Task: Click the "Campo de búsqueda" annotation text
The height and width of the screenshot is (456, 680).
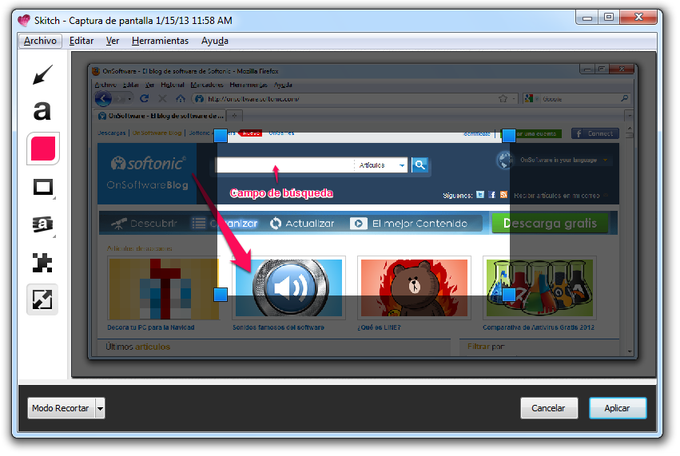Action: coord(281,193)
